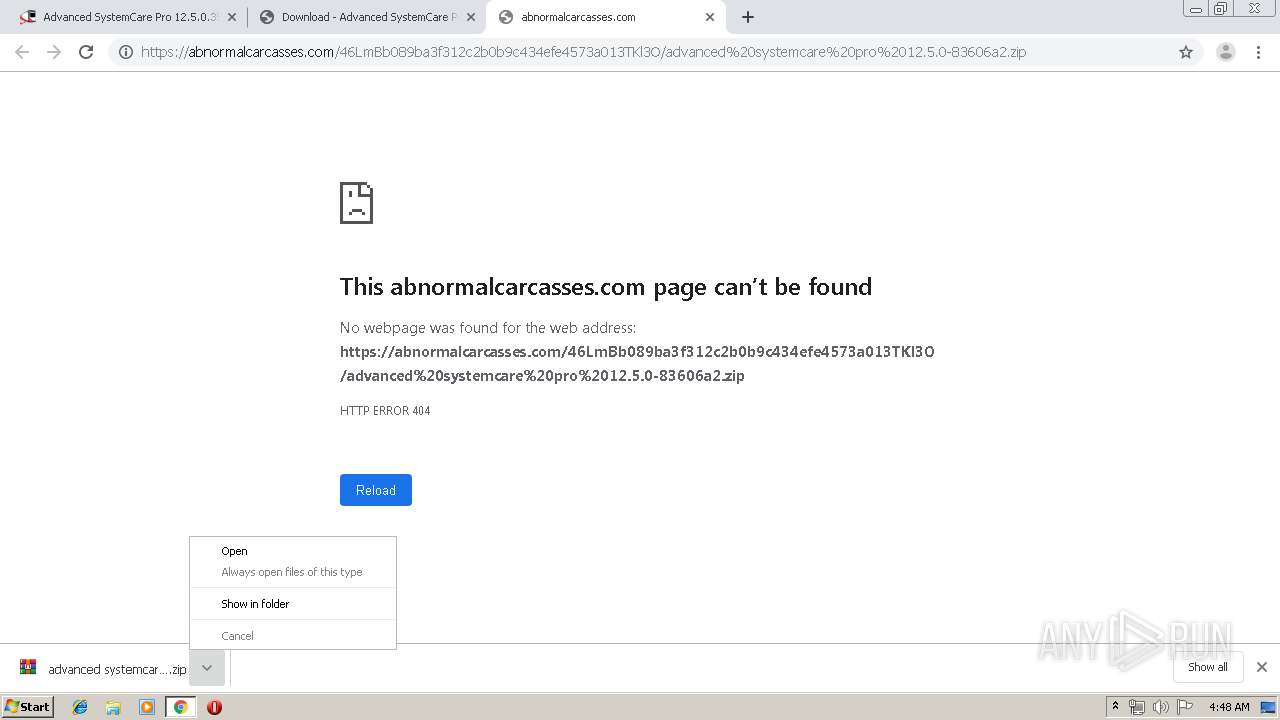Dismiss the downloads bar with the X
Screen dimensions: 1280x720
coord(1262,667)
